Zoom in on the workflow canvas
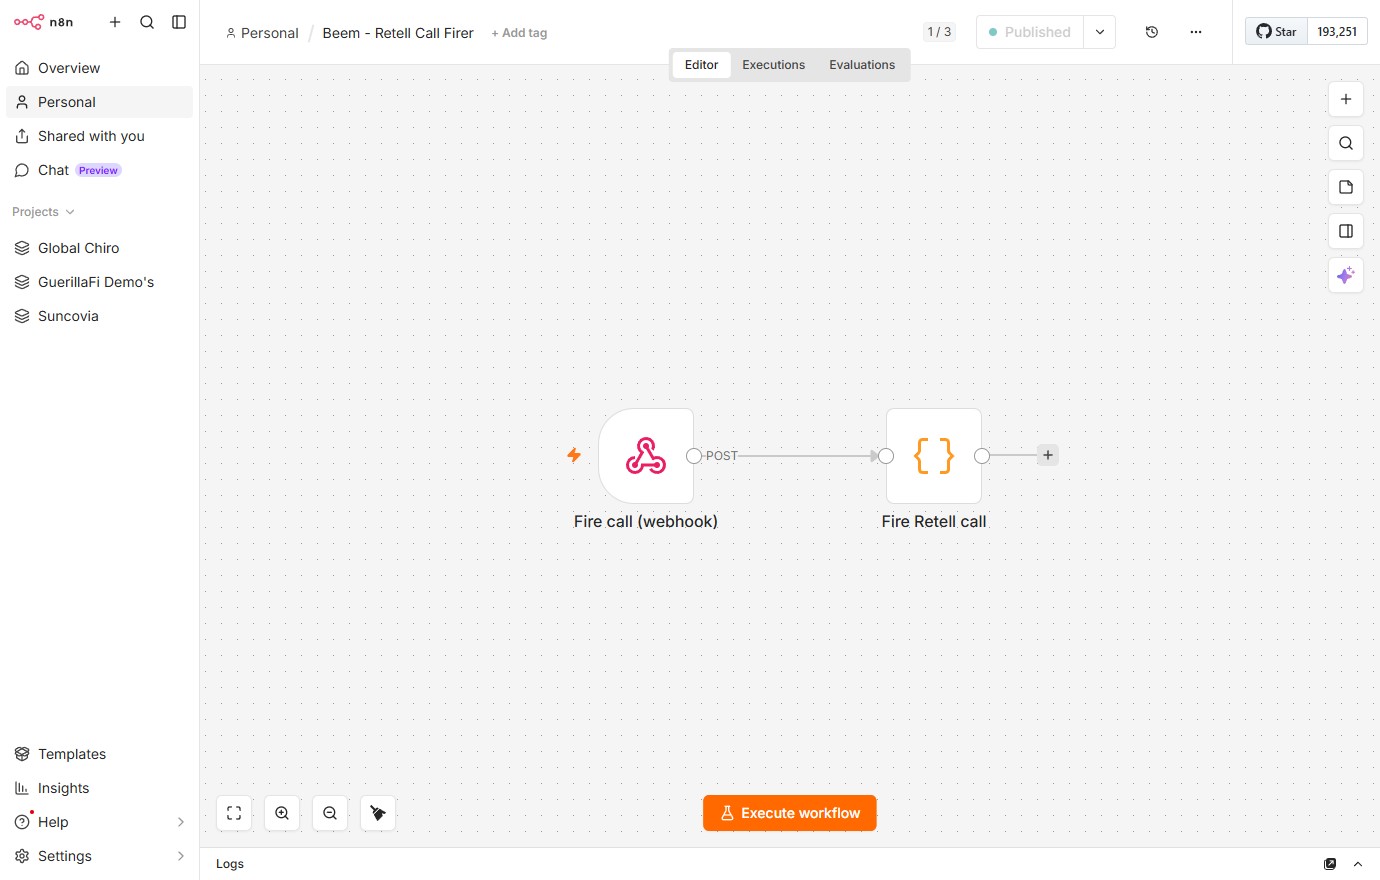Viewport: 1380px width, 880px height. tap(282, 813)
